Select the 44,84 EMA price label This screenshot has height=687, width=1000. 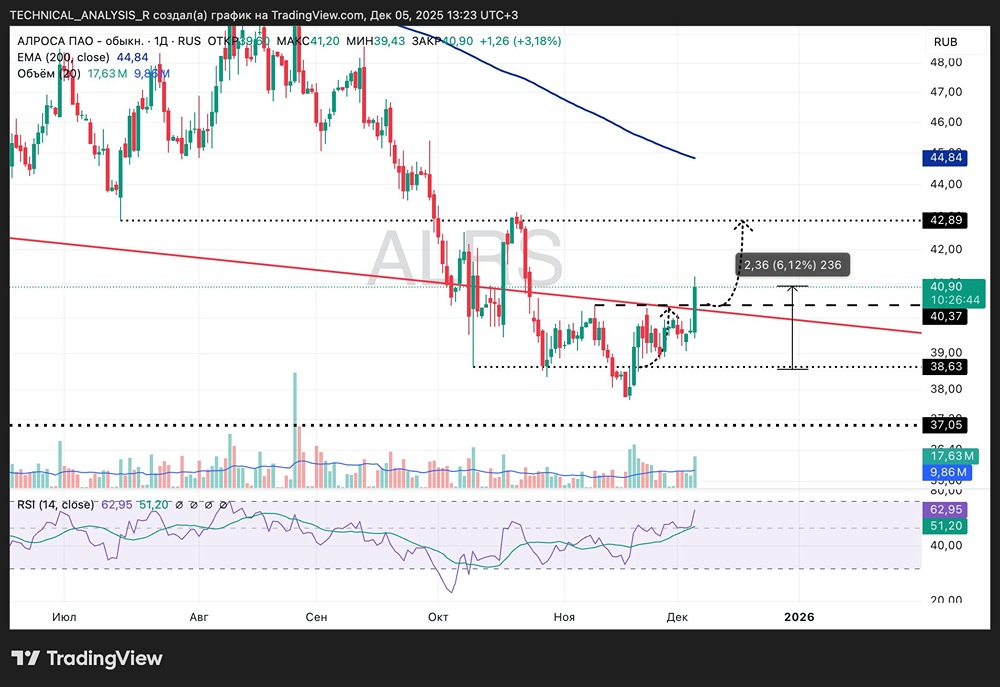tap(945, 158)
